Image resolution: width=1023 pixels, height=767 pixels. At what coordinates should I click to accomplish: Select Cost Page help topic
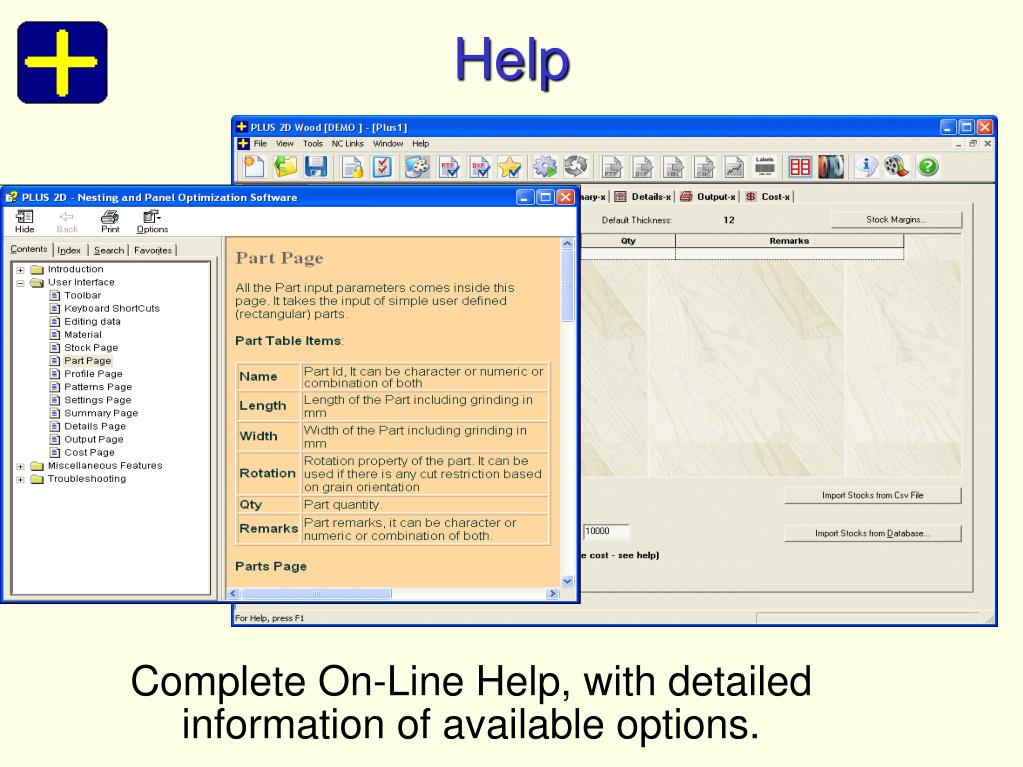(x=89, y=453)
